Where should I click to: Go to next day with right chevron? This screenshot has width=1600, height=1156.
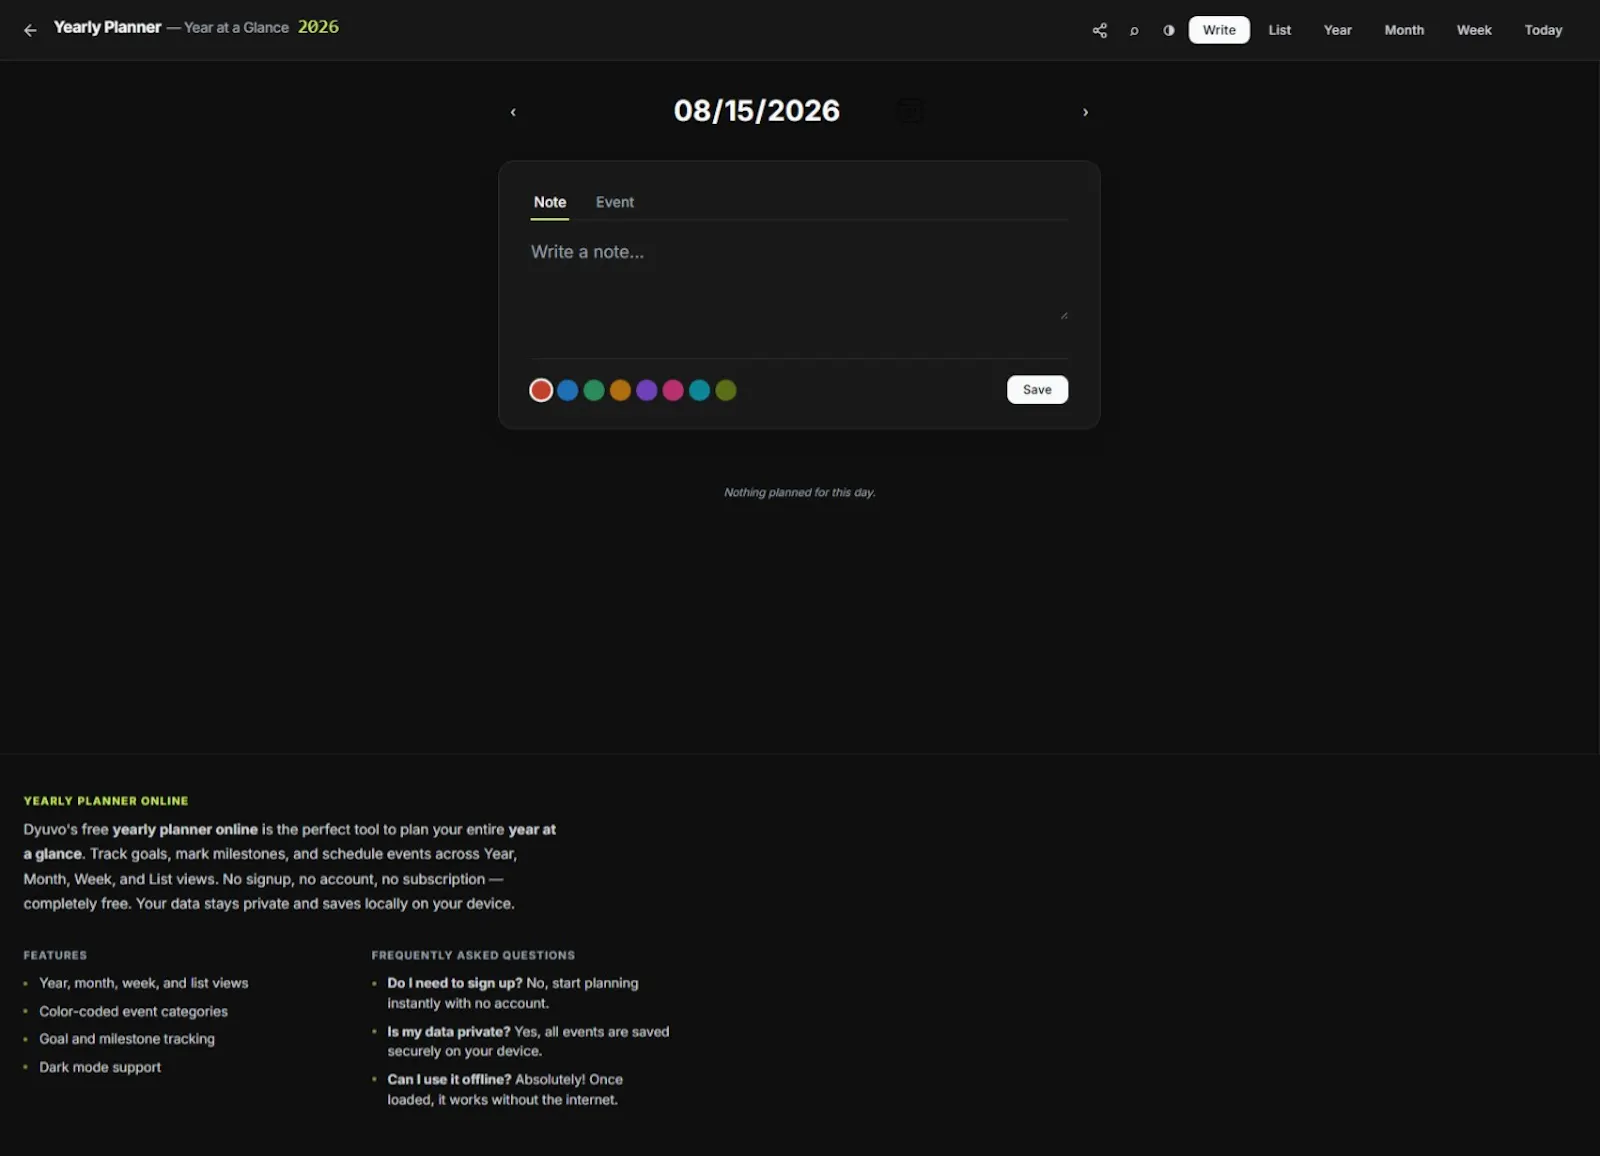1085,112
